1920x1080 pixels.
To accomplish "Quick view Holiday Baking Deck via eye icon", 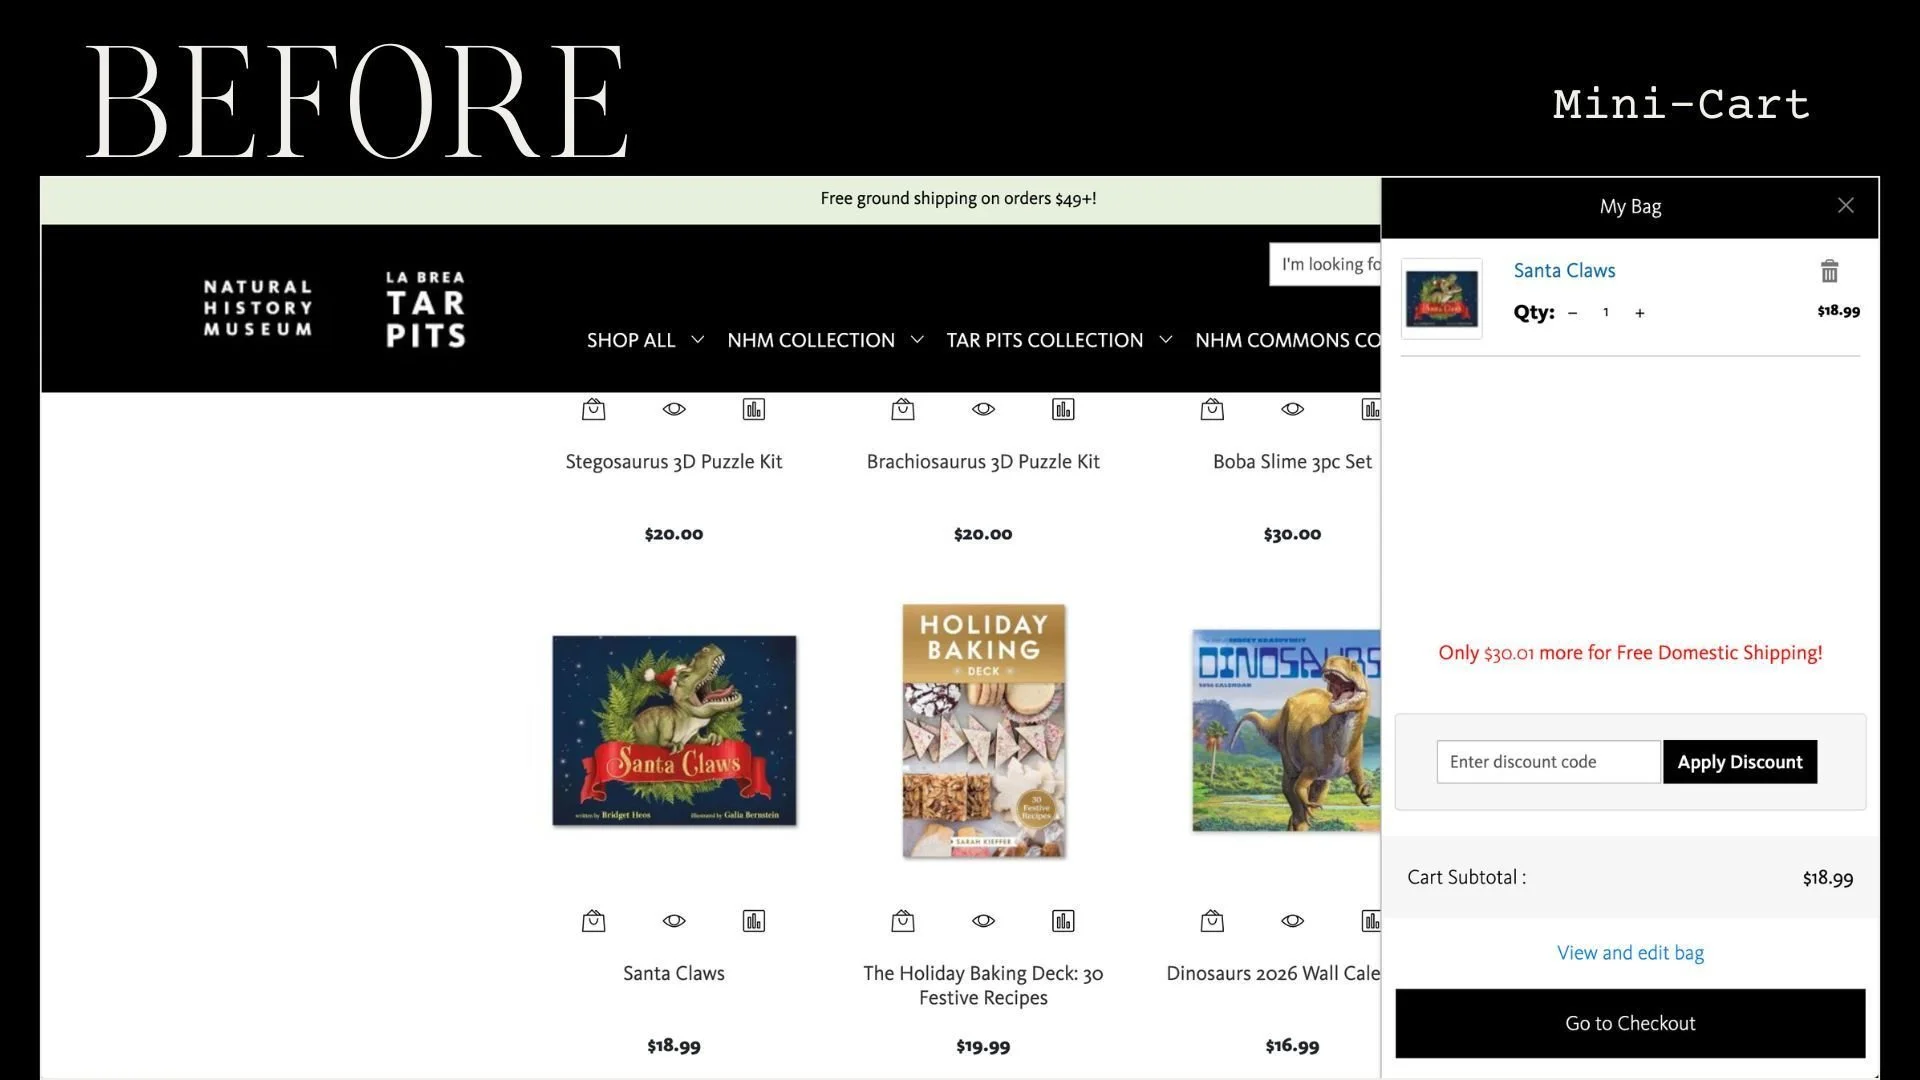I will click(983, 921).
